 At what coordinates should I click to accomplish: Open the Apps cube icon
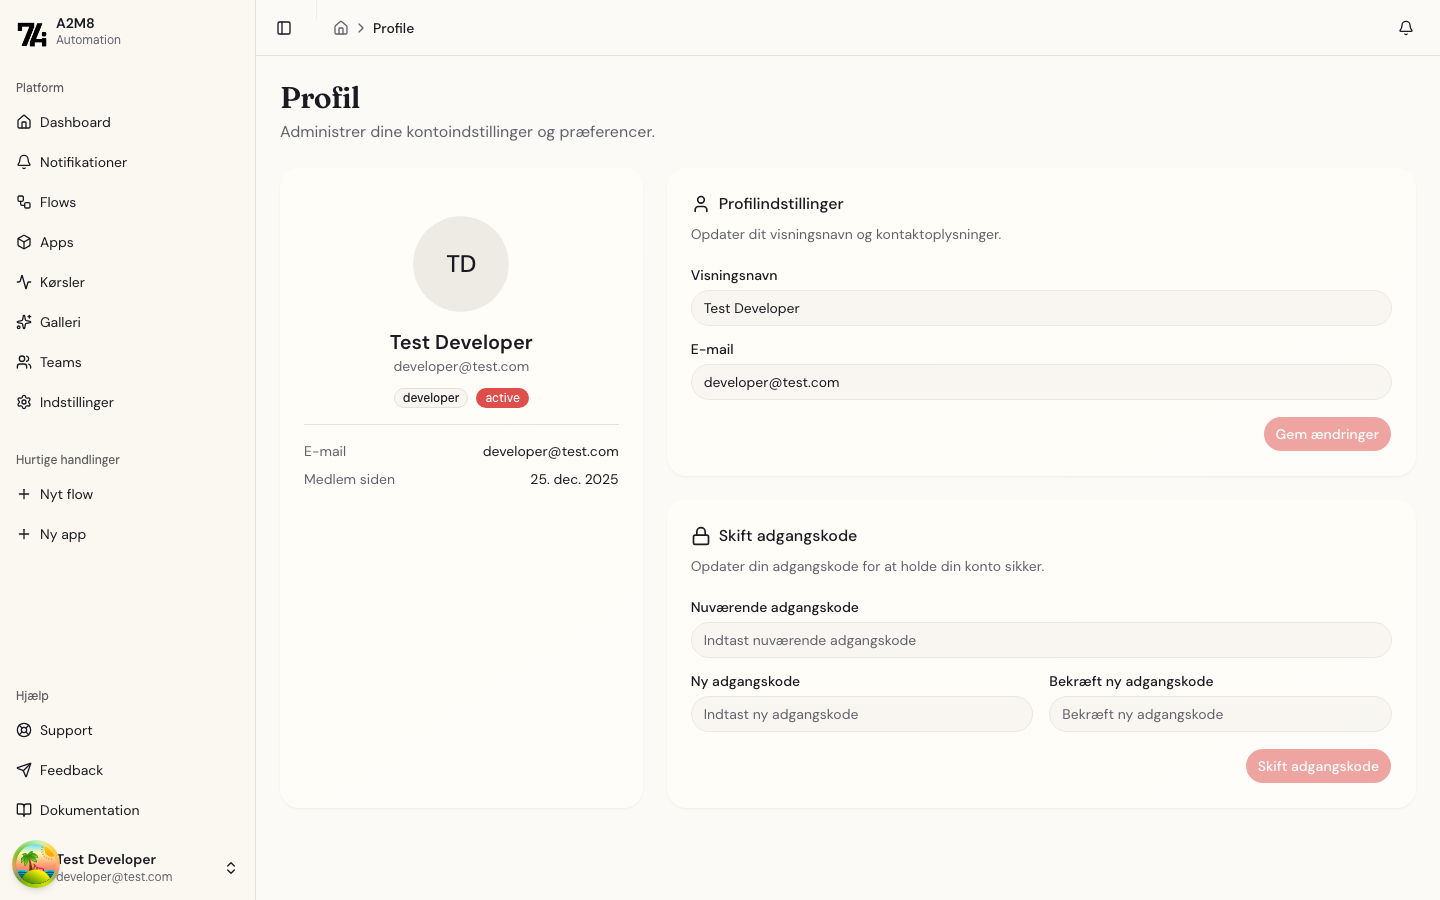point(24,242)
